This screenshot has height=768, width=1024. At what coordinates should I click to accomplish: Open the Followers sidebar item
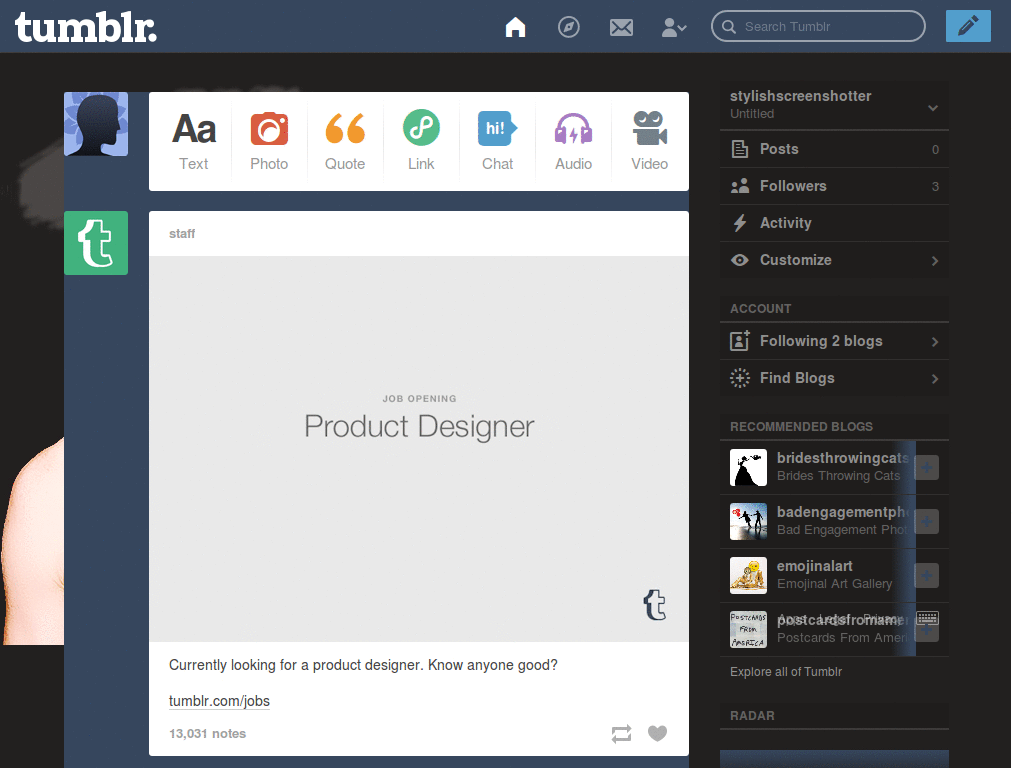click(x=834, y=186)
